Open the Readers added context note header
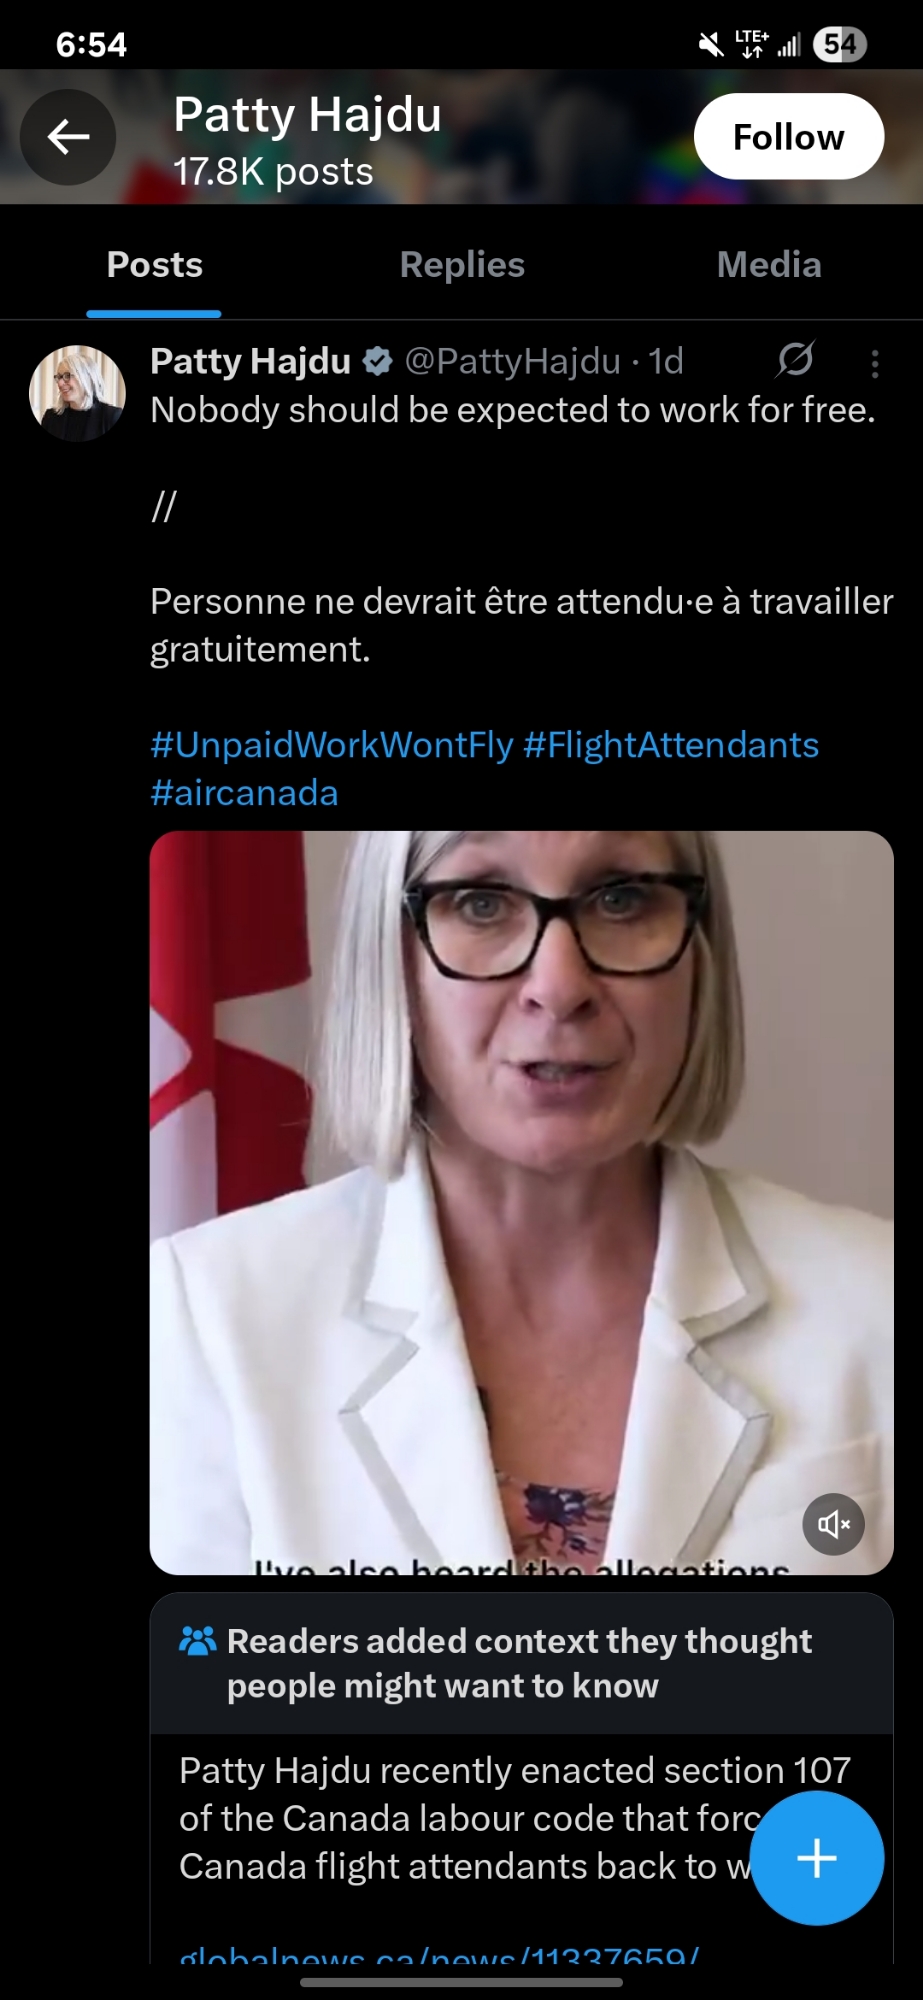Image resolution: width=923 pixels, height=2000 pixels. point(521,1663)
